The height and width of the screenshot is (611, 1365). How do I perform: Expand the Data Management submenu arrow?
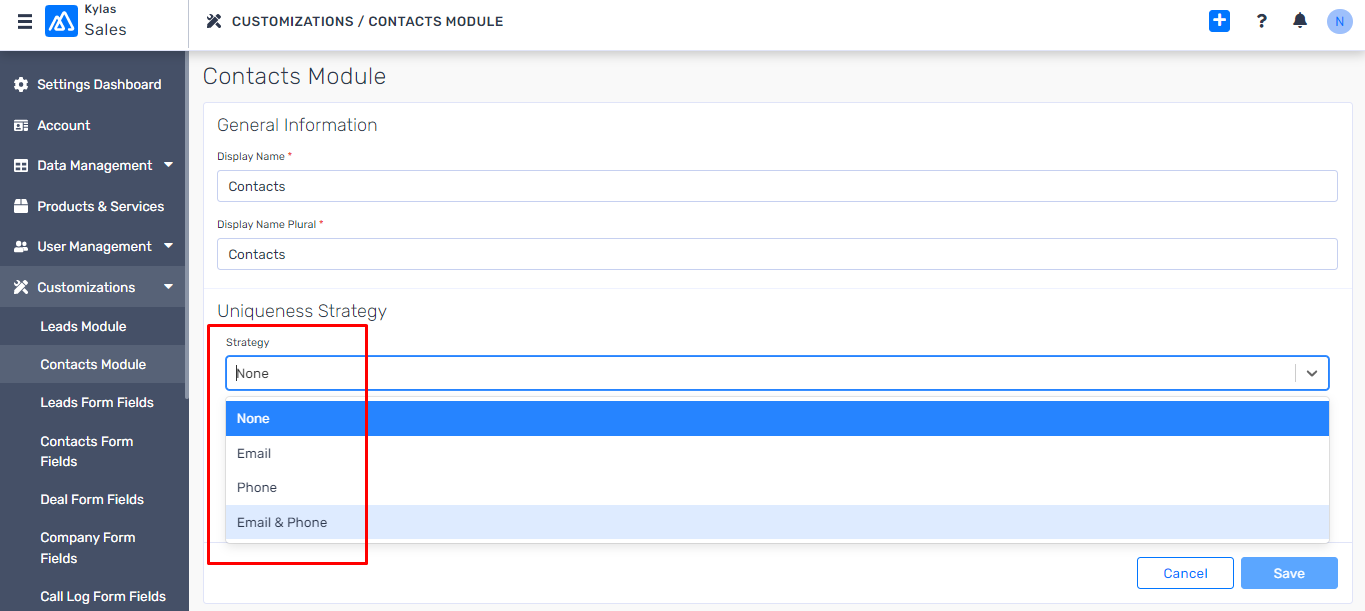point(168,165)
